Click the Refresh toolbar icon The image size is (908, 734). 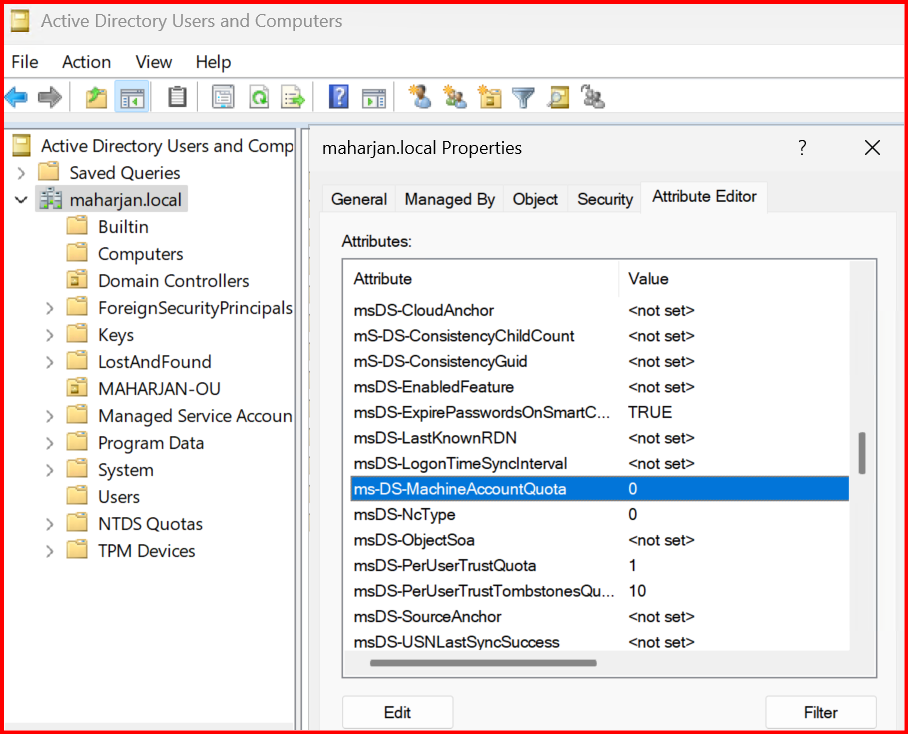click(258, 97)
